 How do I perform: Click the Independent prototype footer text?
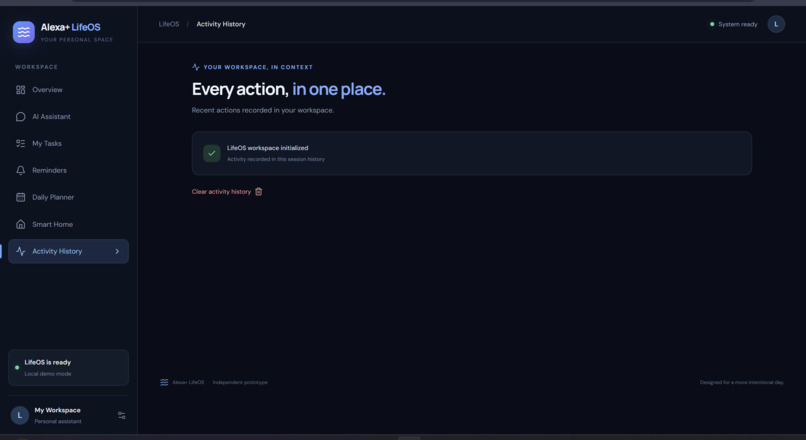pos(240,382)
